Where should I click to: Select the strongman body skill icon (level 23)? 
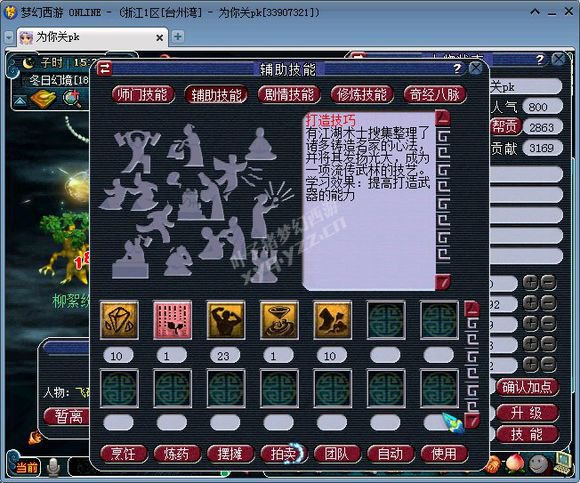226,320
